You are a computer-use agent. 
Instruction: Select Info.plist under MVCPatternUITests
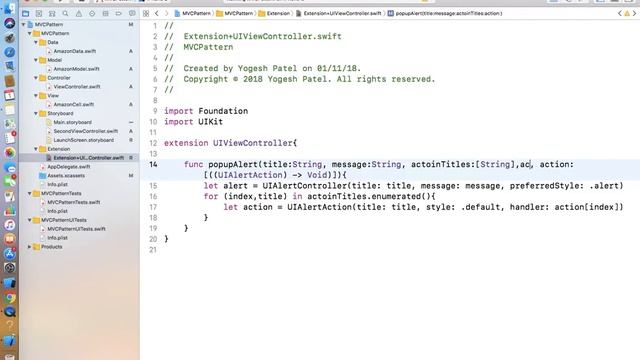point(57,238)
